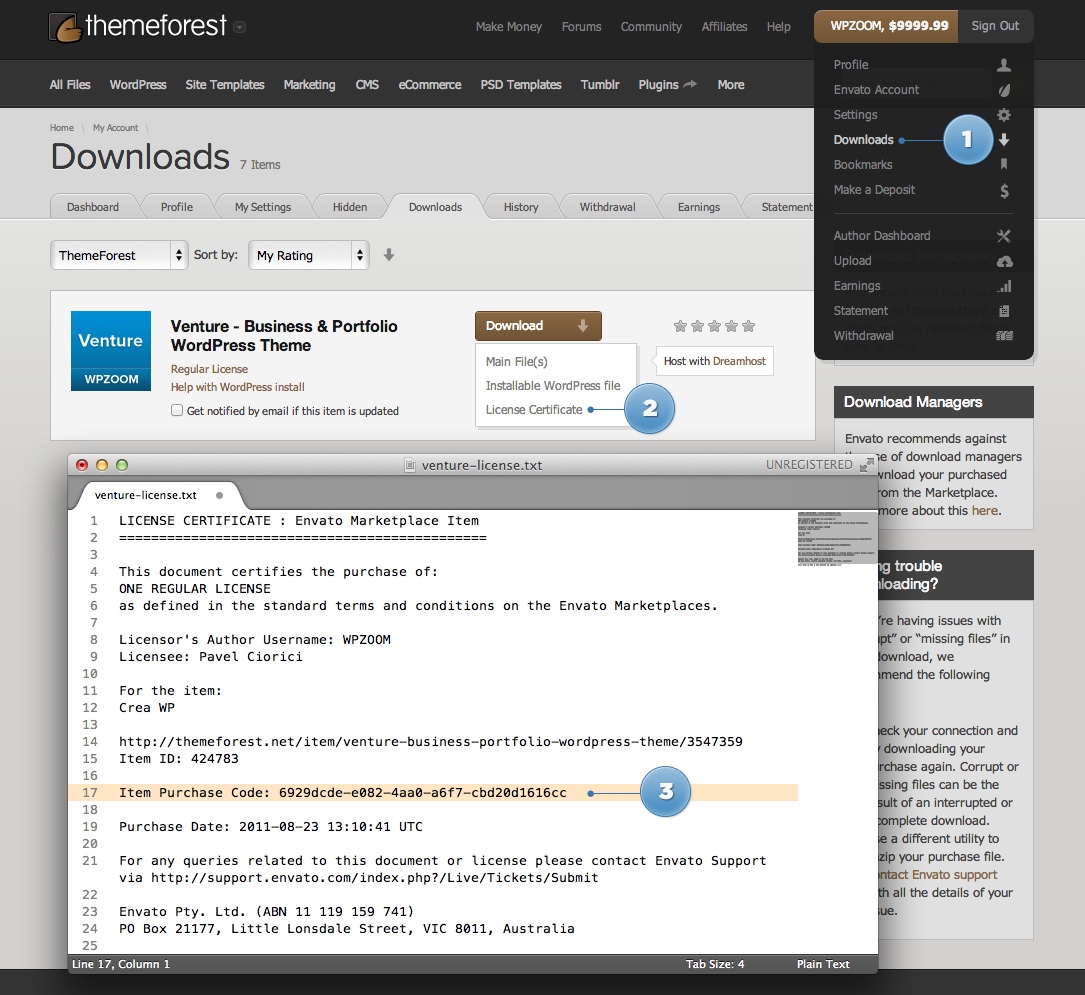Open the marketplace switcher arrow beside logo

click(239, 27)
